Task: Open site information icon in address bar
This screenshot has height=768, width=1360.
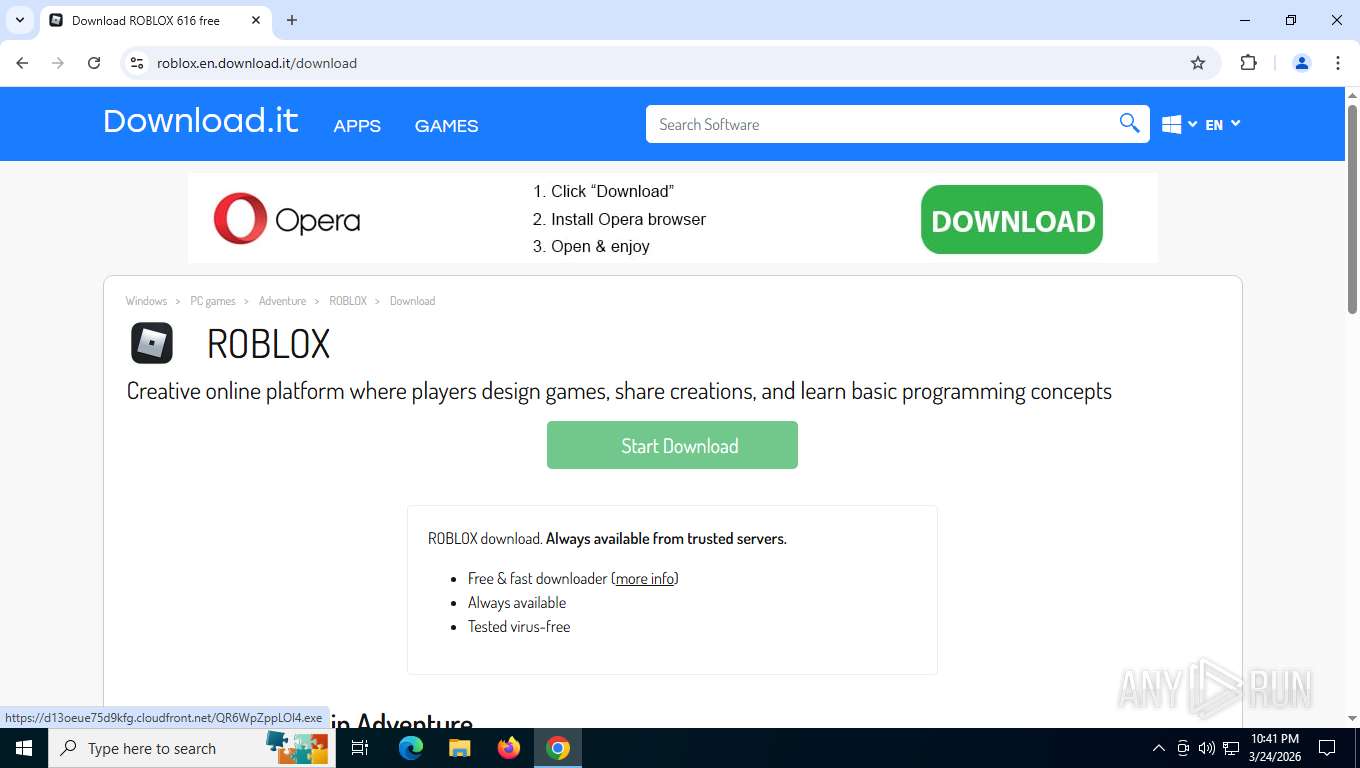Action: 137,63
